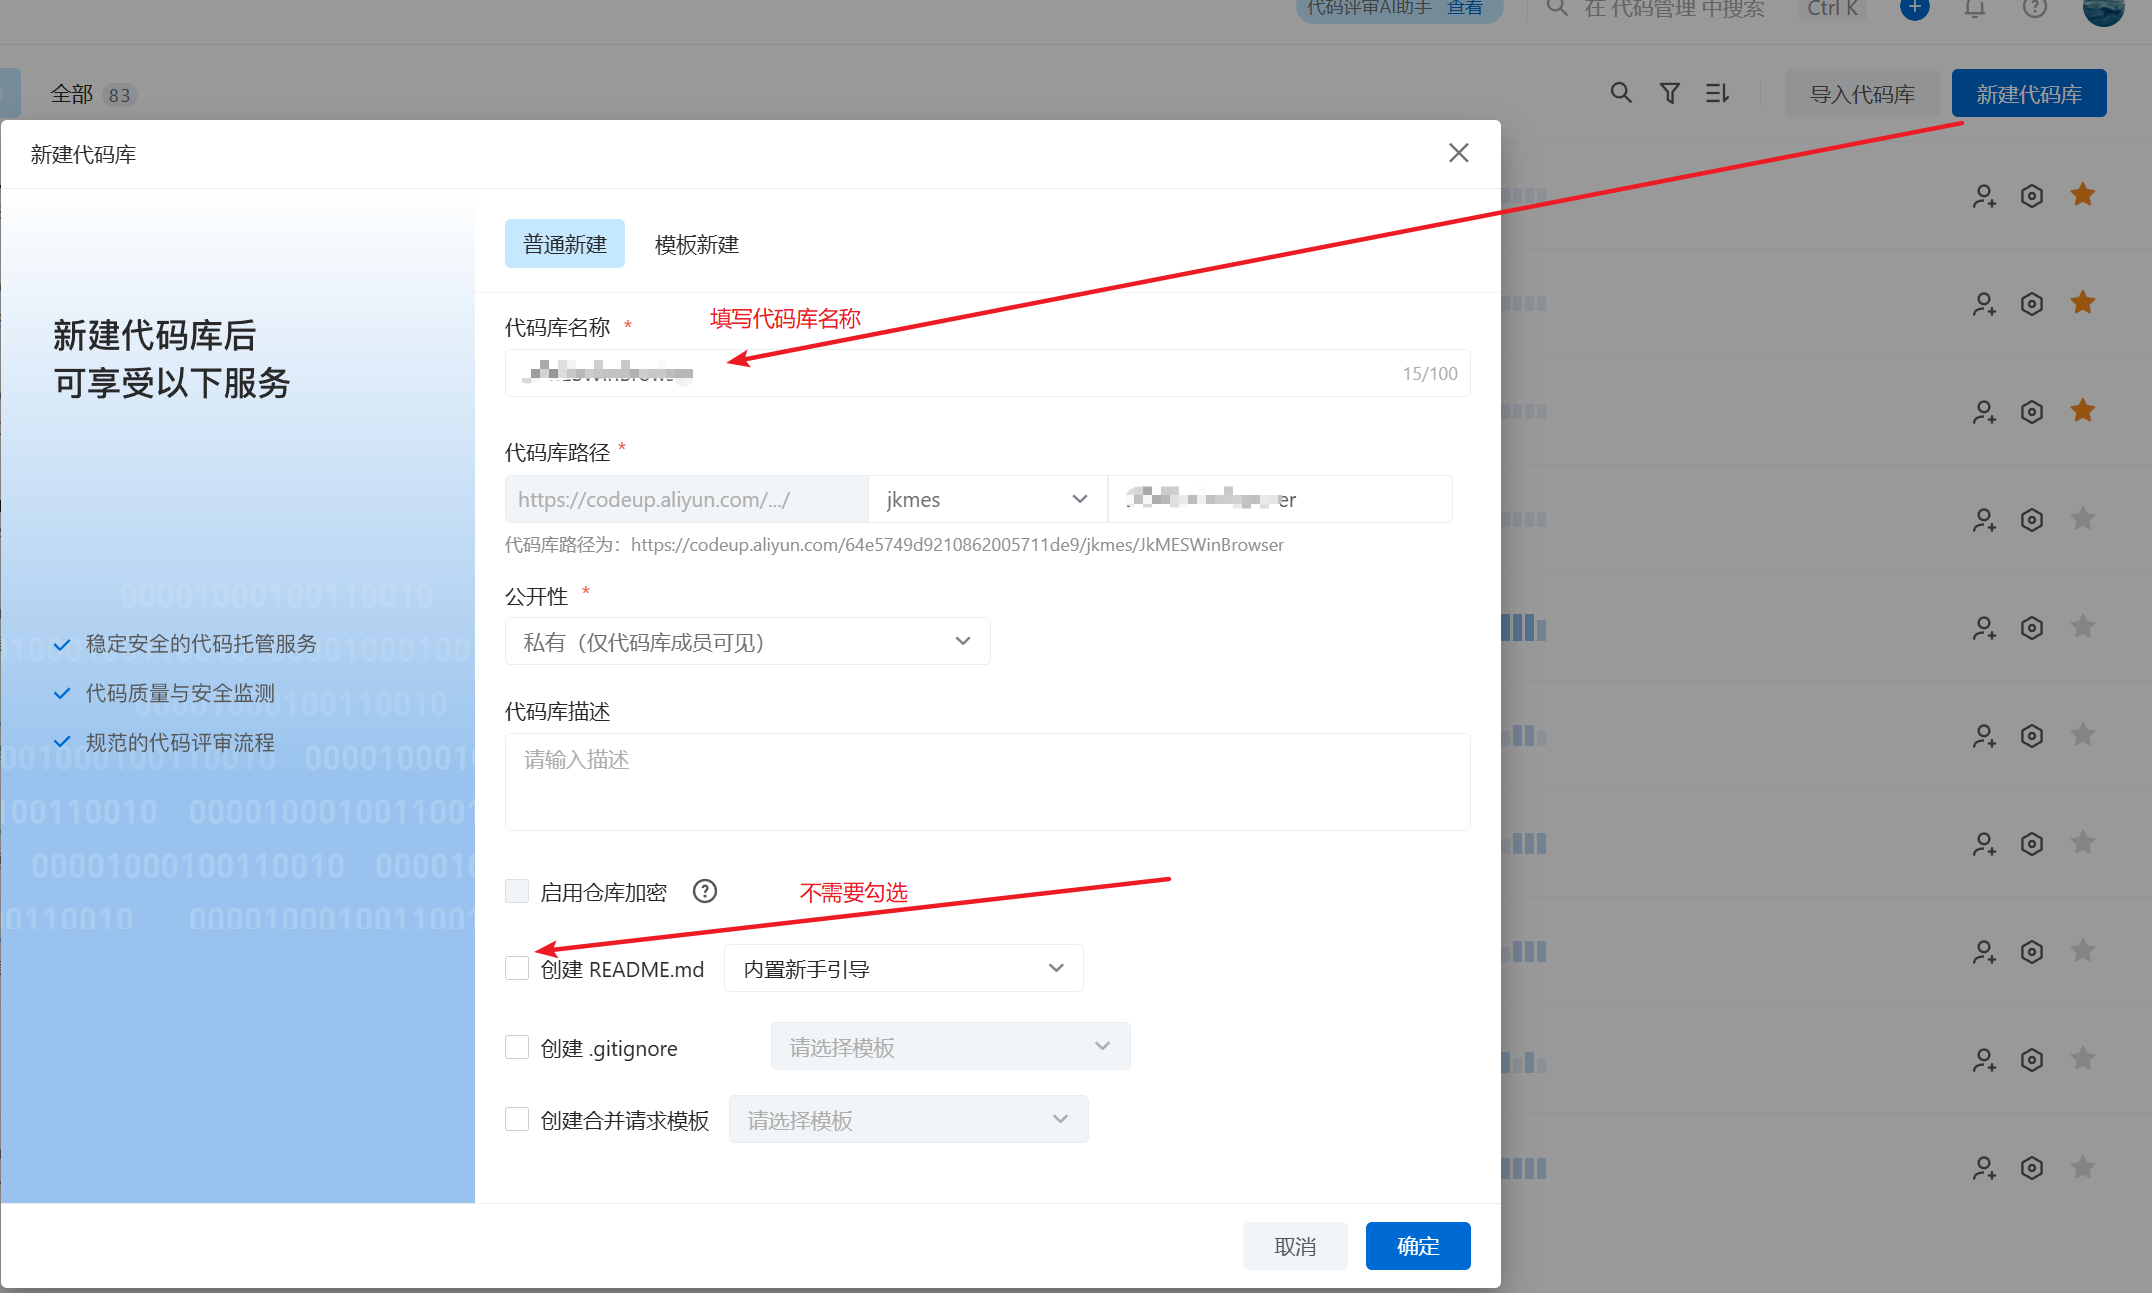Check the 创建 README.md checkbox
Image resolution: width=2152 pixels, height=1293 pixels.
coord(517,968)
